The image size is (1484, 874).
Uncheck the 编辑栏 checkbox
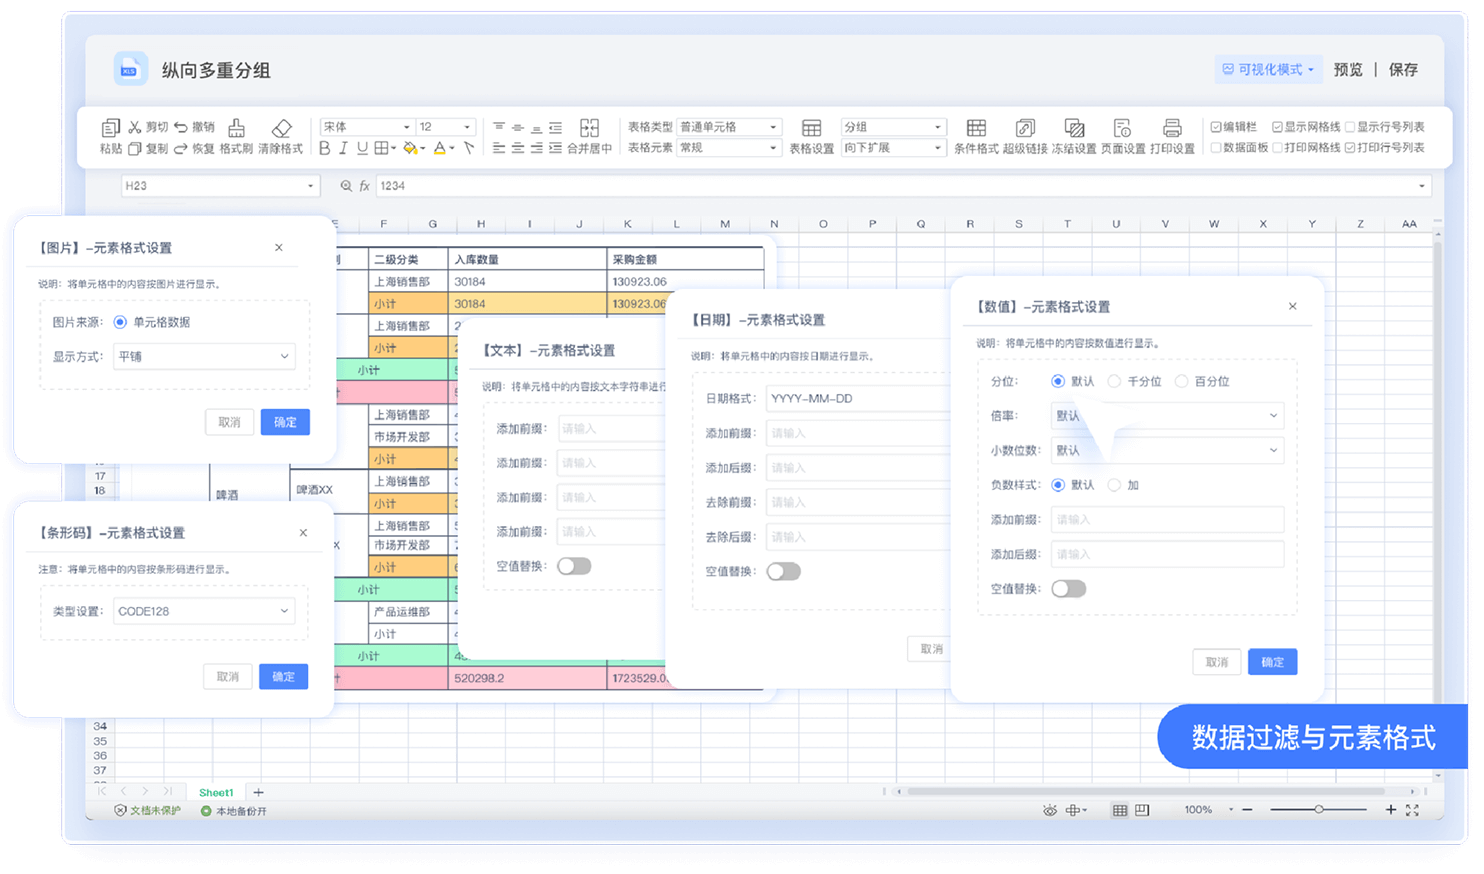1216,127
